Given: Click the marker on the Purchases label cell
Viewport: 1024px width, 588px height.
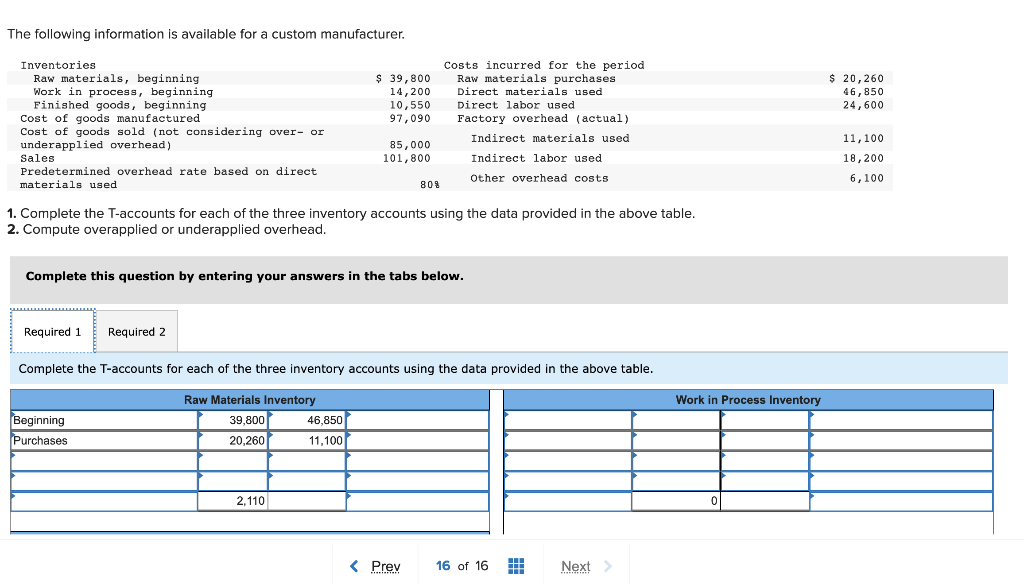Looking at the screenshot, I should (10, 434).
